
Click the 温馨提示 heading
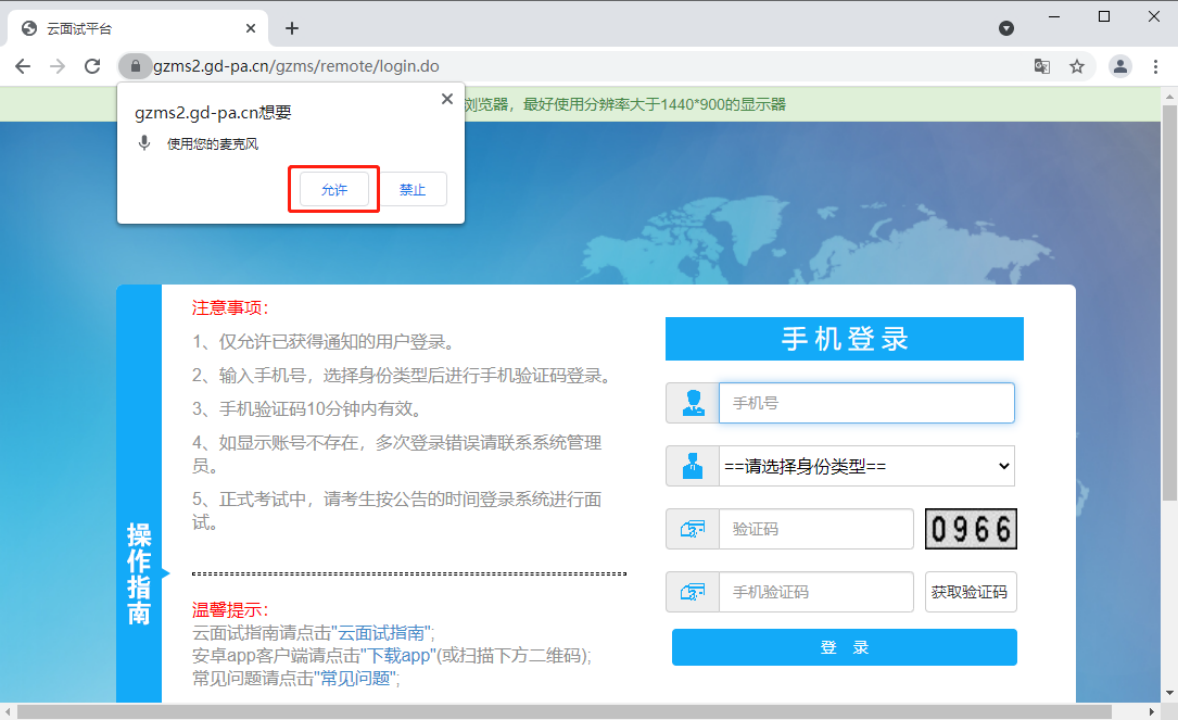(230, 610)
